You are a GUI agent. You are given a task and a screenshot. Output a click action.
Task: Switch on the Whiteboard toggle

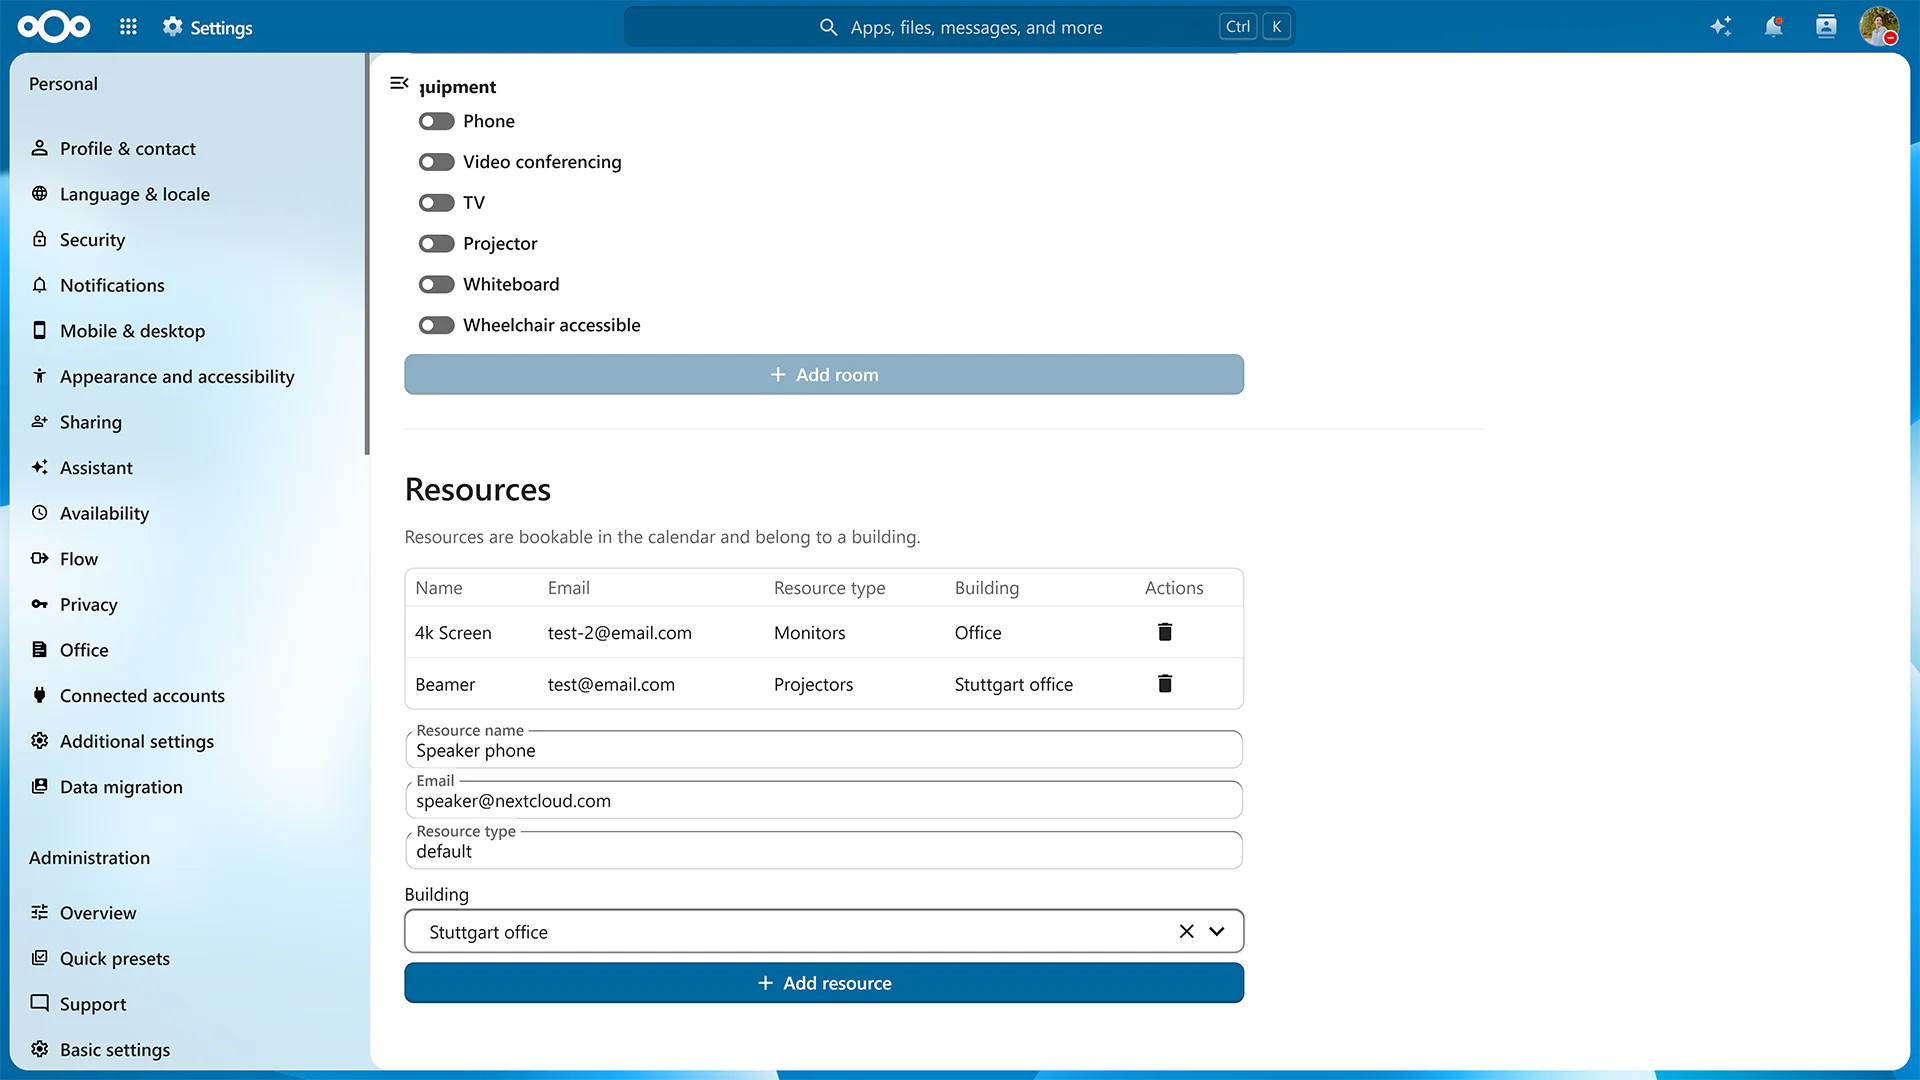(x=436, y=285)
